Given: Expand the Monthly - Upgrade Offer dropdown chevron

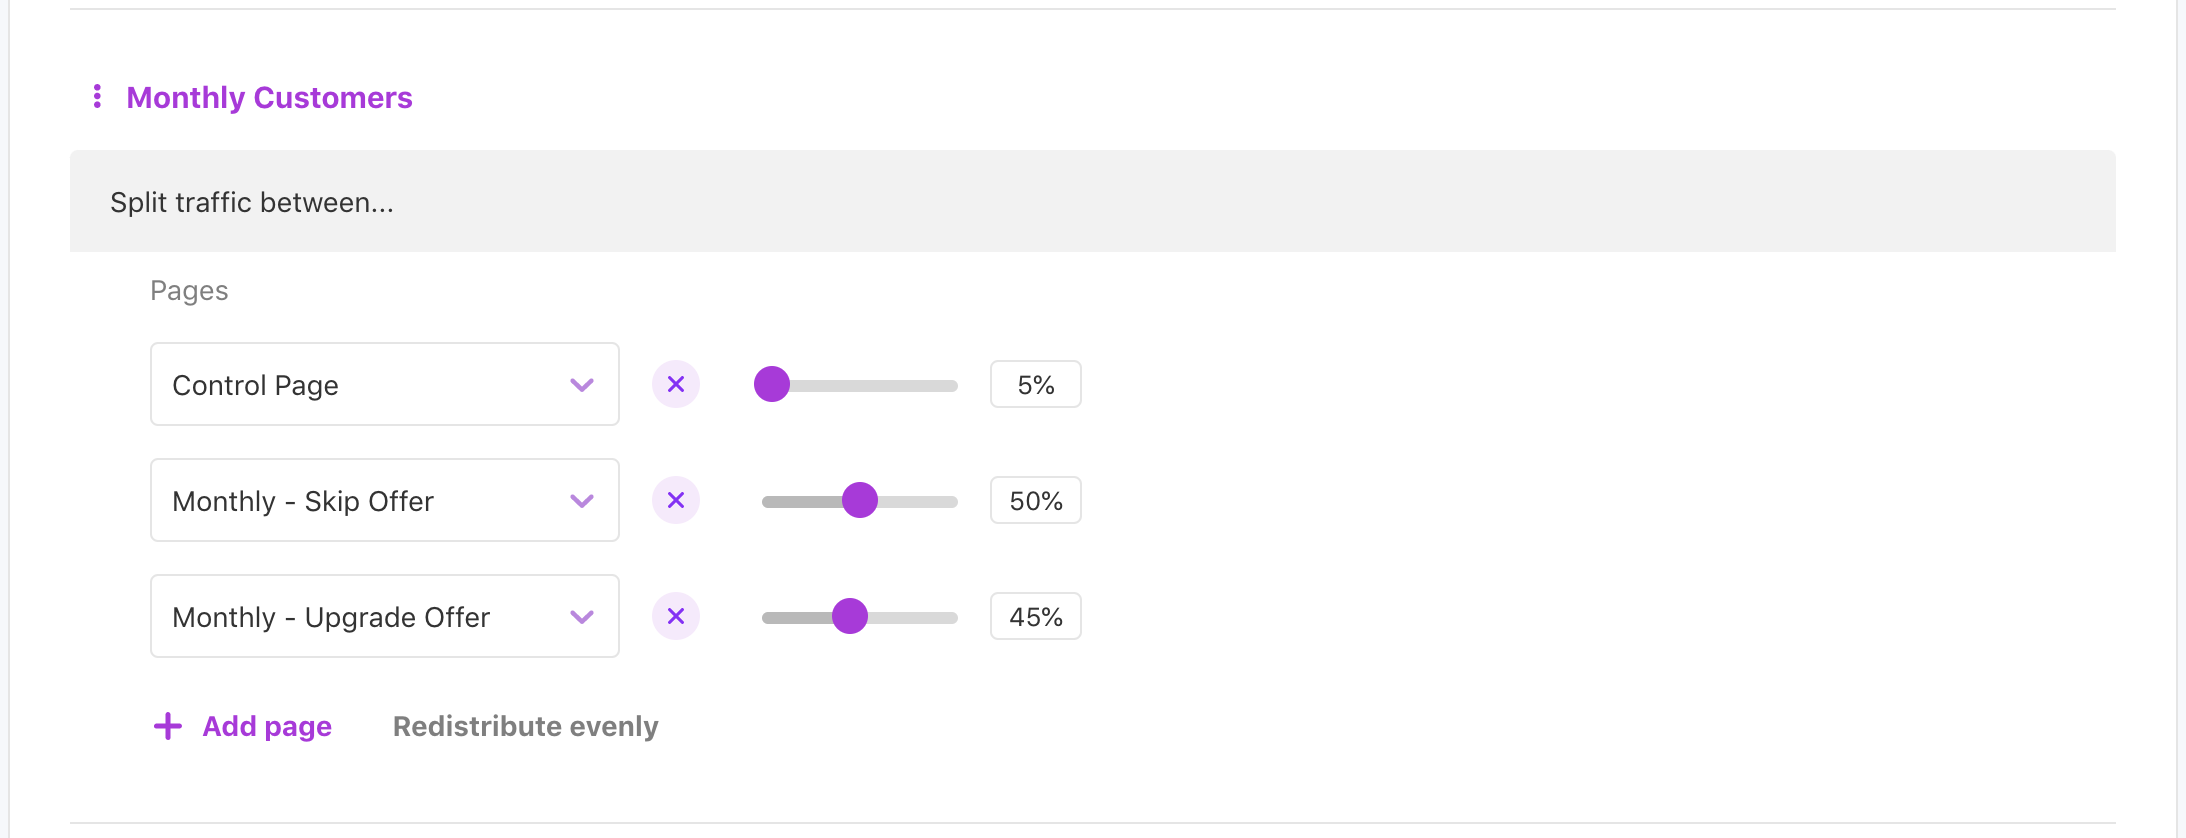Looking at the screenshot, I should click(582, 617).
